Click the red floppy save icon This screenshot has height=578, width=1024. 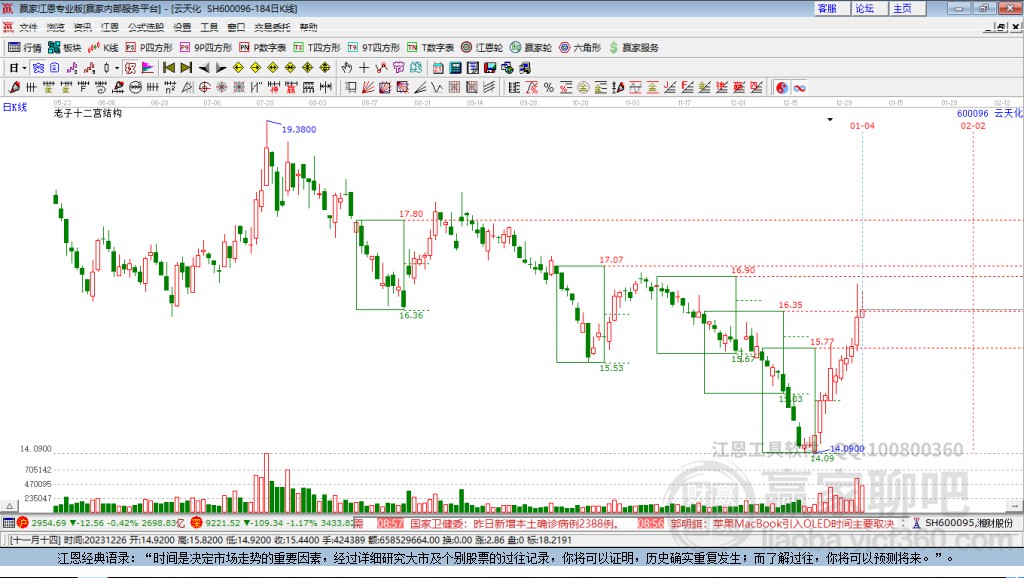[x=490, y=68]
